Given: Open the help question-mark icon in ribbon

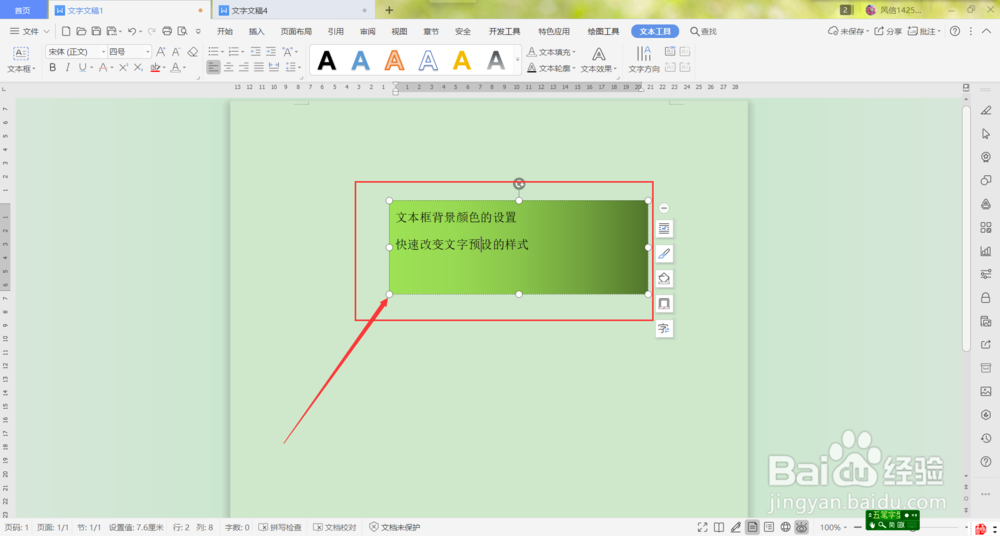Looking at the screenshot, I should [x=955, y=31].
